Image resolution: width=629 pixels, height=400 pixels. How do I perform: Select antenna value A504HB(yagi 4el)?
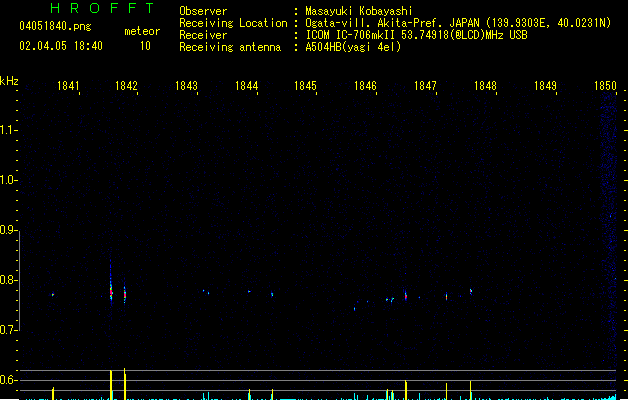(353, 47)
